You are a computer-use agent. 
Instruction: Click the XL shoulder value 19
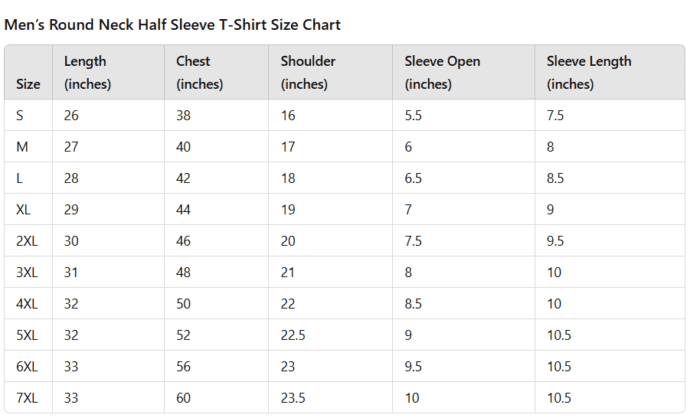pyautogui.click(x=288, y=209)
